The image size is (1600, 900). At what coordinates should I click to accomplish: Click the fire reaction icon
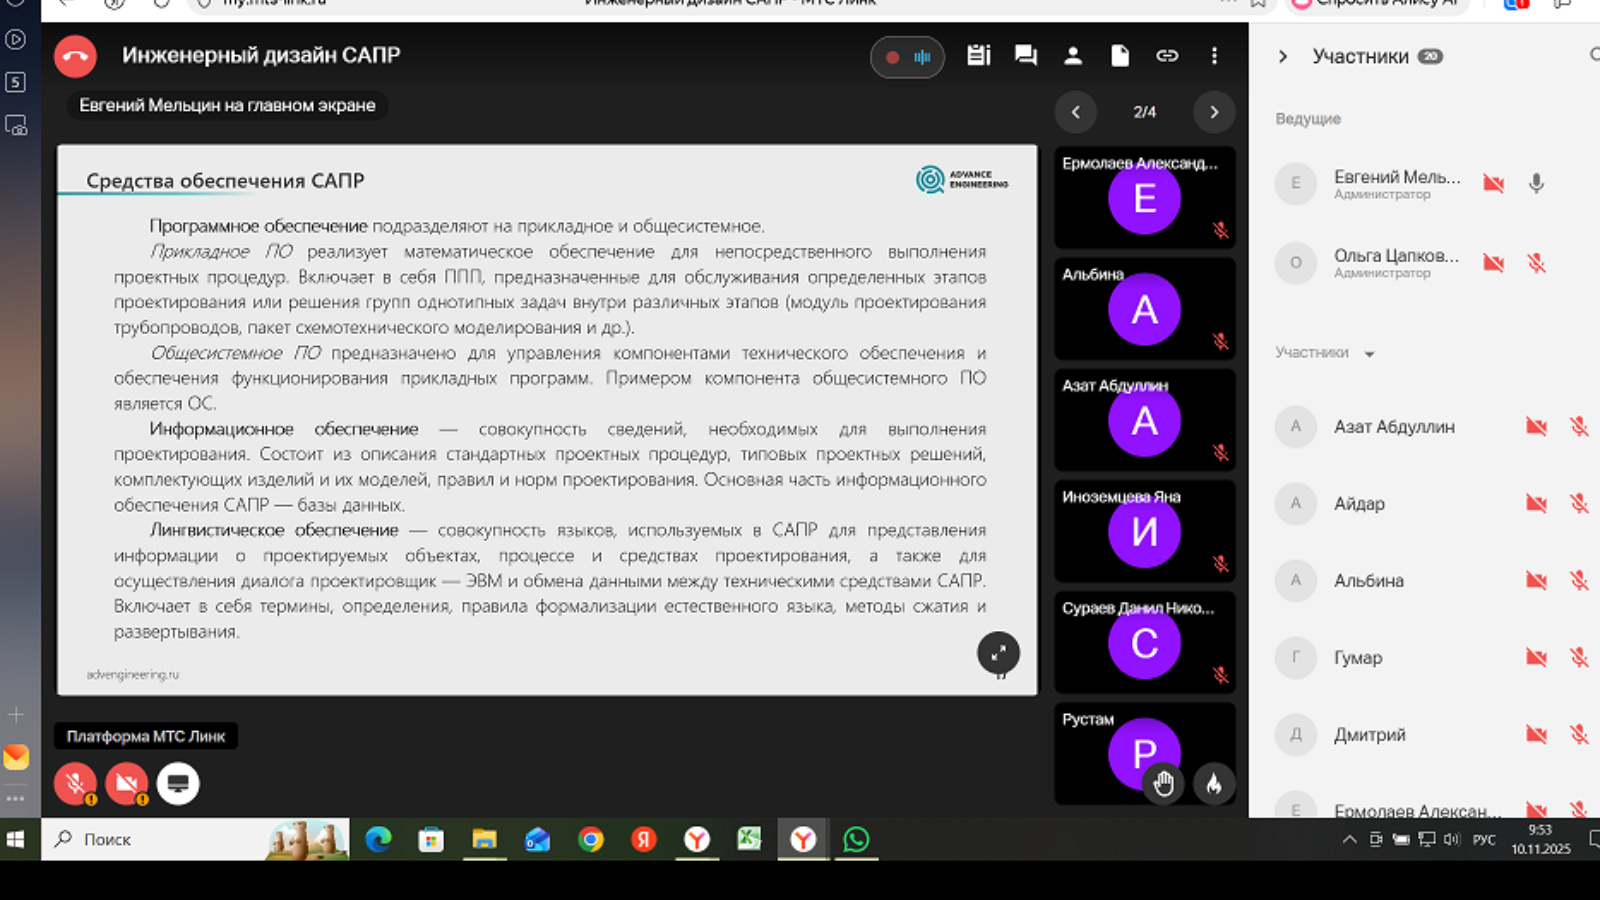point(1213,784)
